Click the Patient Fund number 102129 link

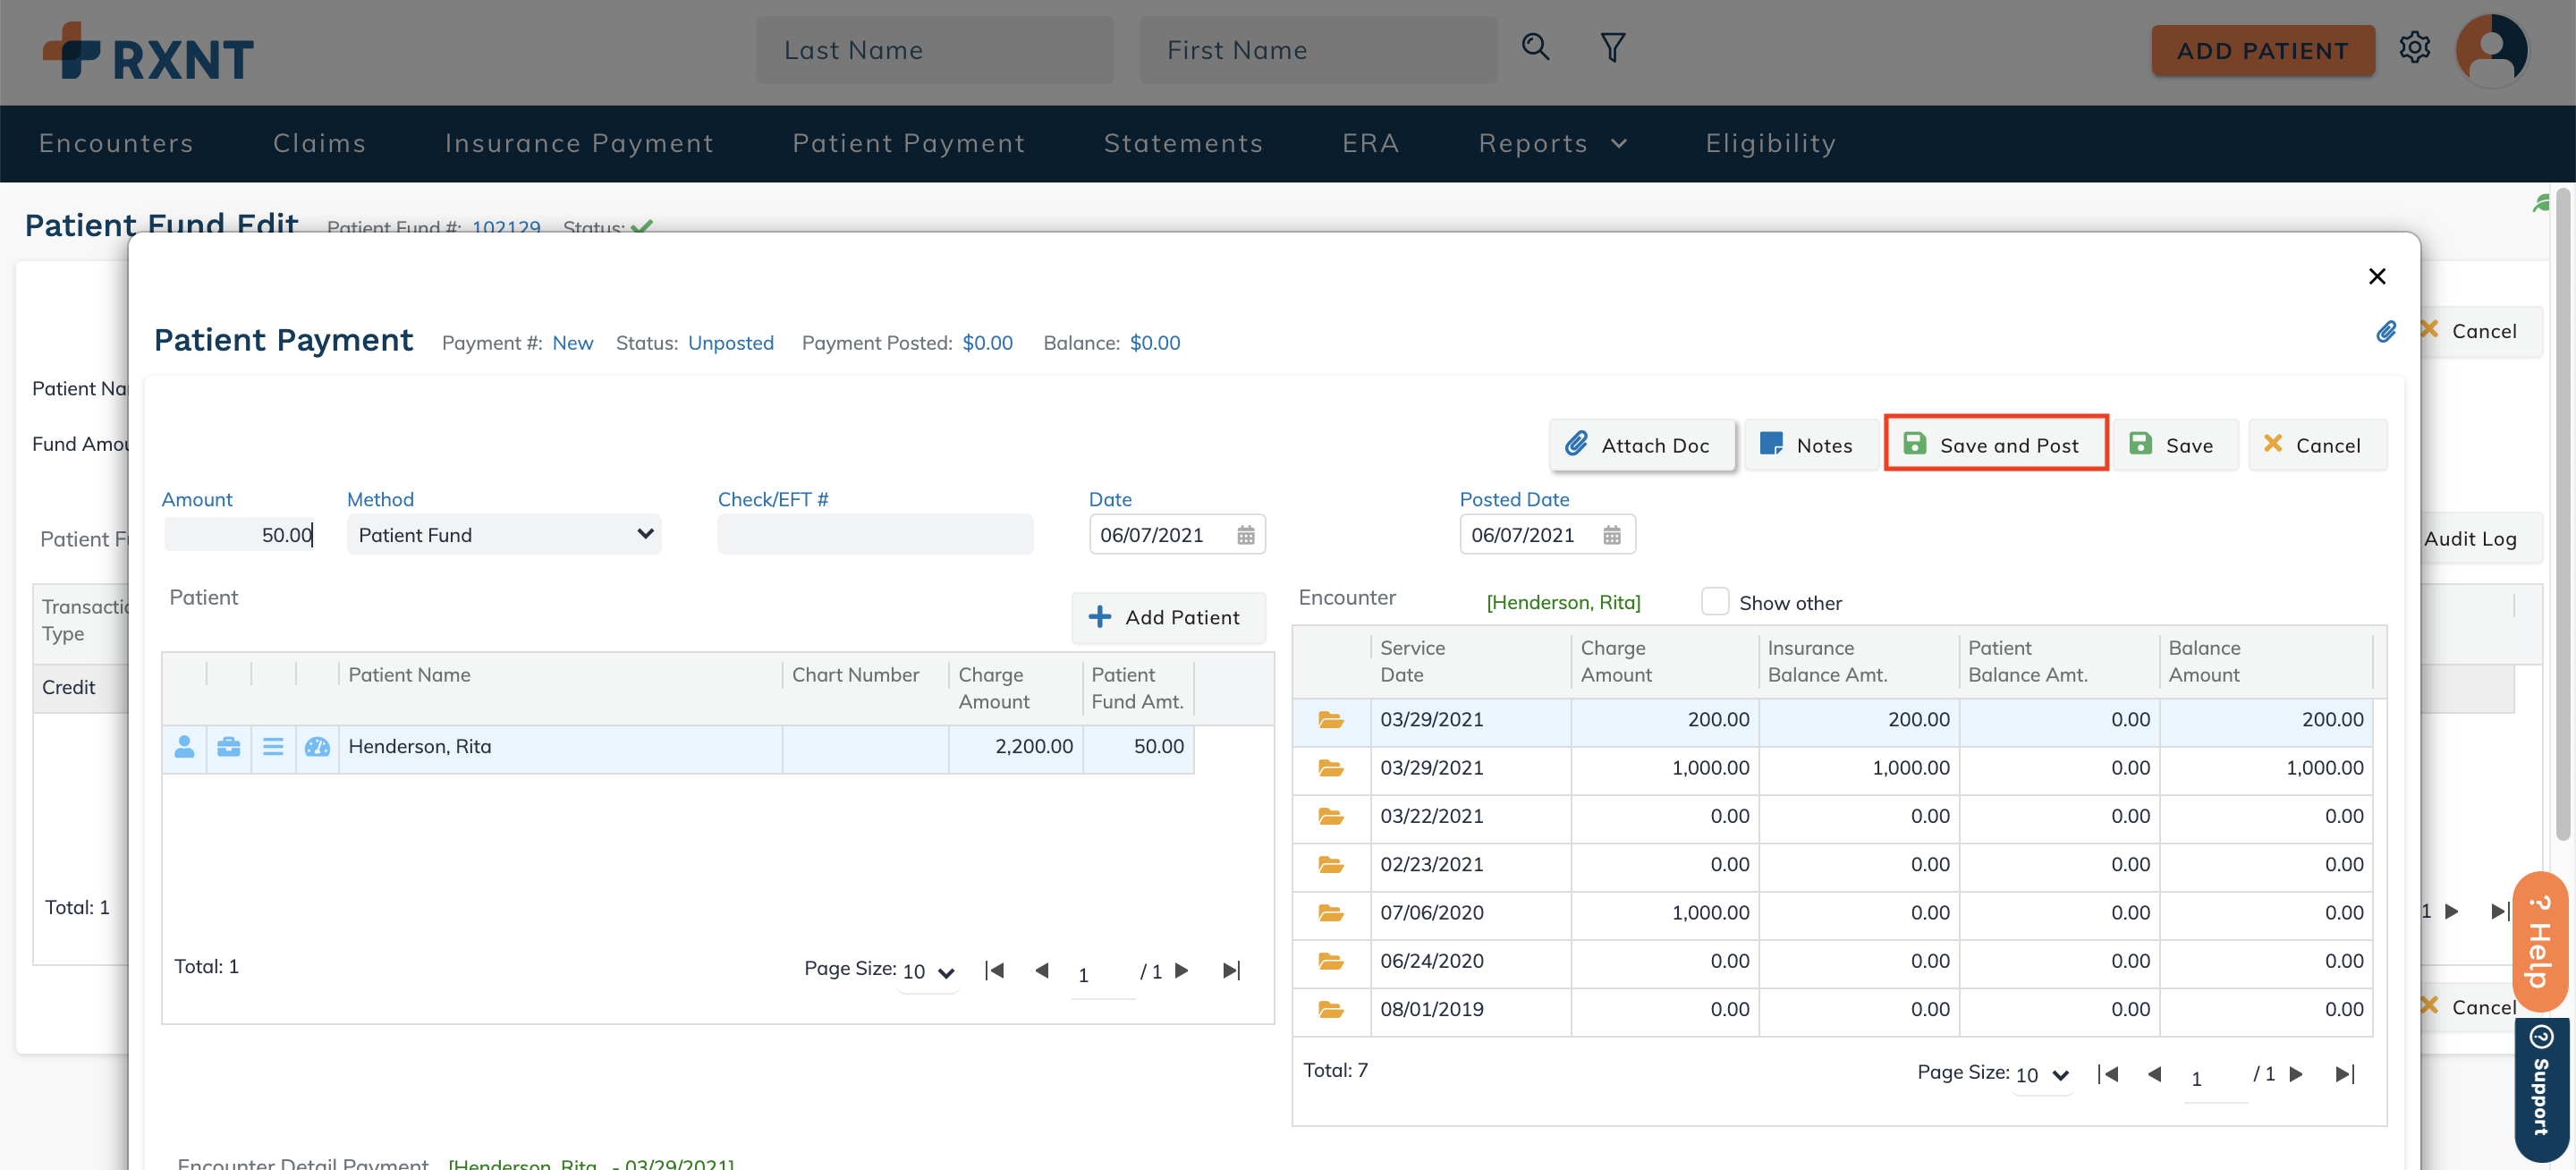tap(506, 227)
